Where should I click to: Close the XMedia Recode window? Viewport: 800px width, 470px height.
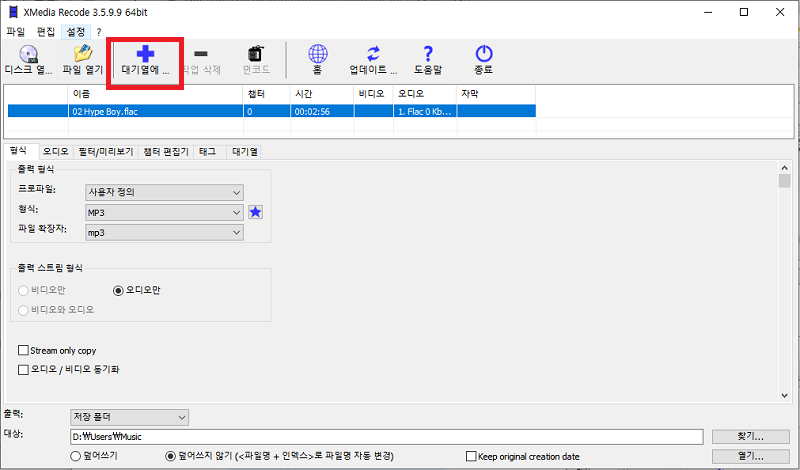[x=780, y=12]
